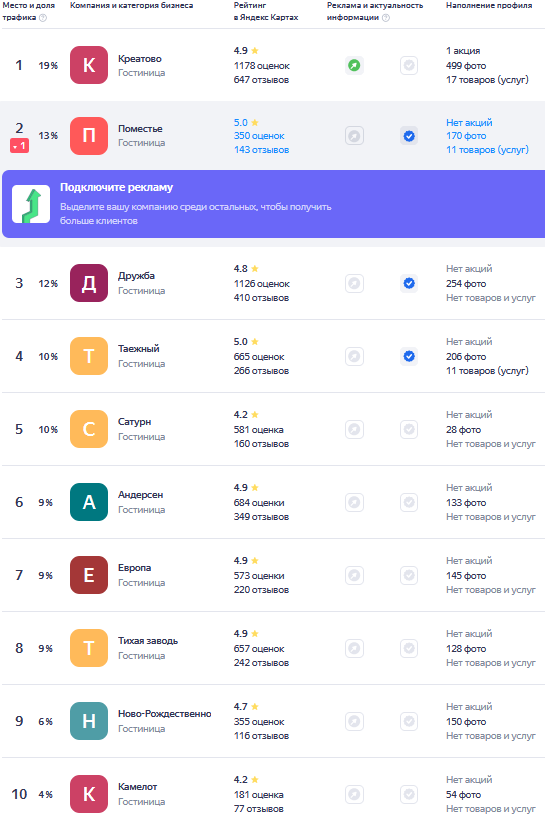This screenshot has height=825, width=545.
Task: Click the grey verified checkmark for Андерсен
Action: click(x=409, y=502)
